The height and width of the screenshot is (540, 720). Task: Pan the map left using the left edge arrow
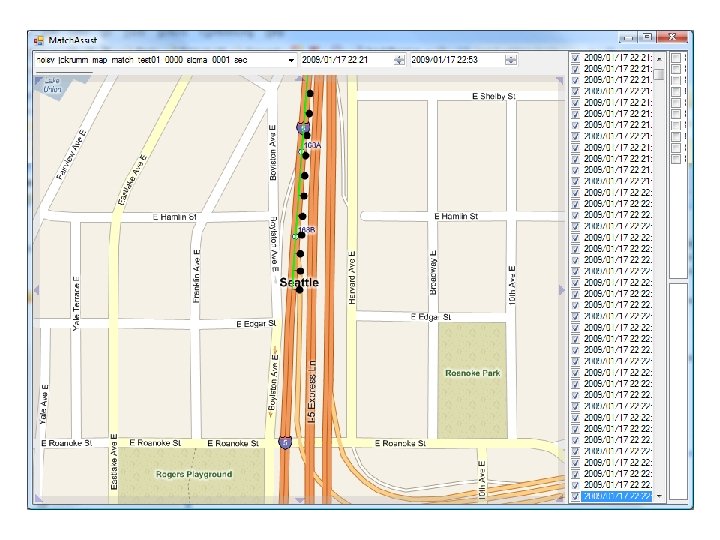[x=37, y=290]
